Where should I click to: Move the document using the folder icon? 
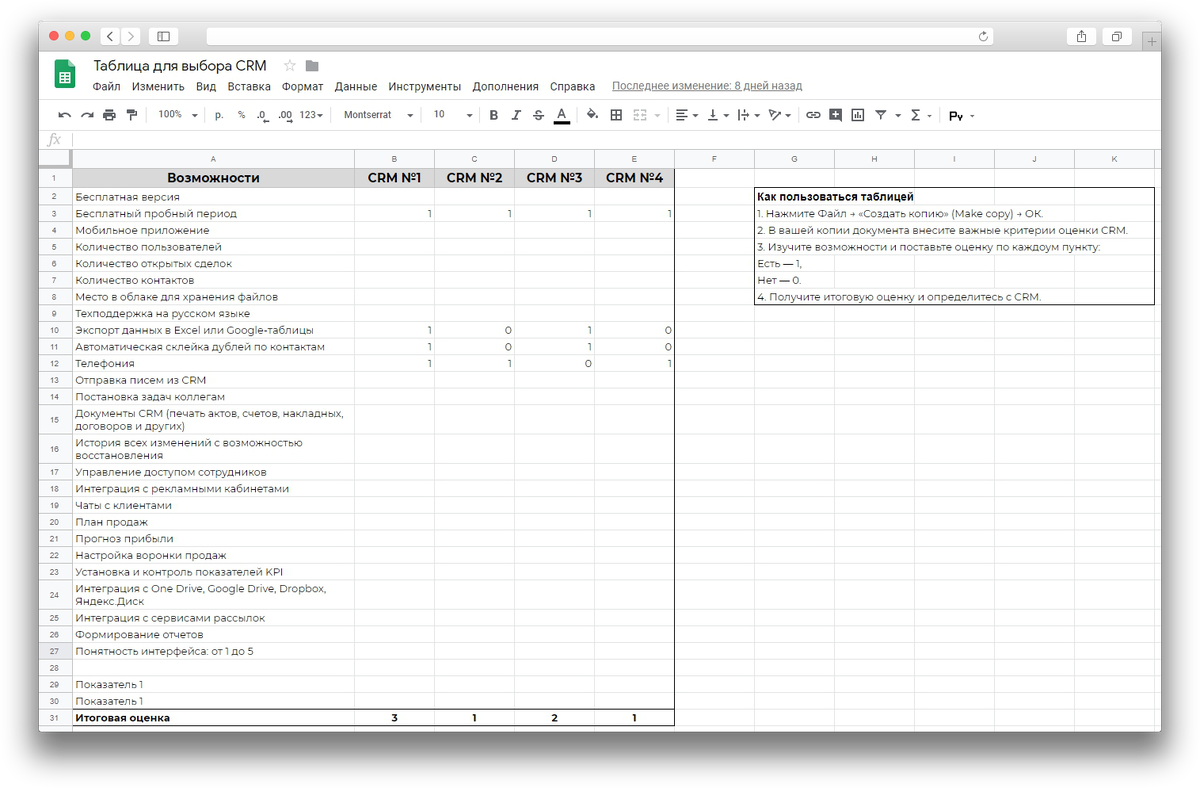pos(312,66)
